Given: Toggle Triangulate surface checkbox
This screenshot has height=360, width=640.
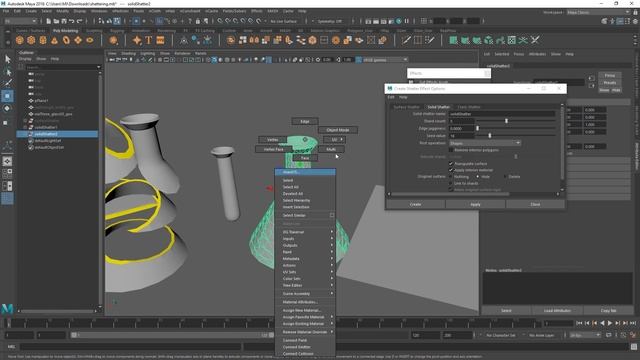Looking at the screenshot, I should pyautogui.click(x=451, y=164).
